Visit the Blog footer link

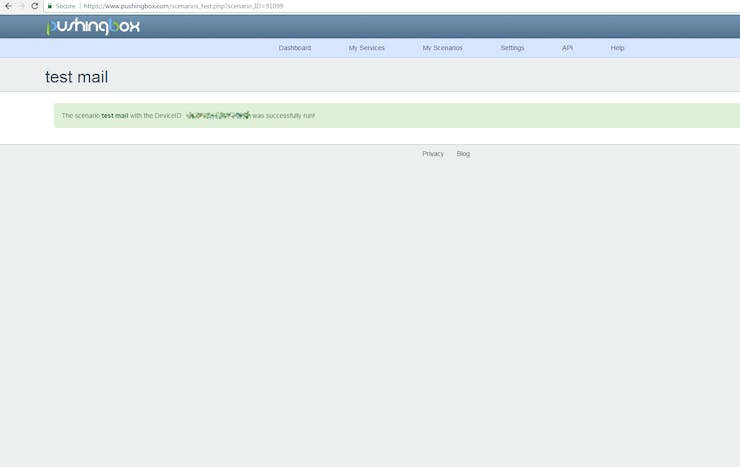(463, 154)
